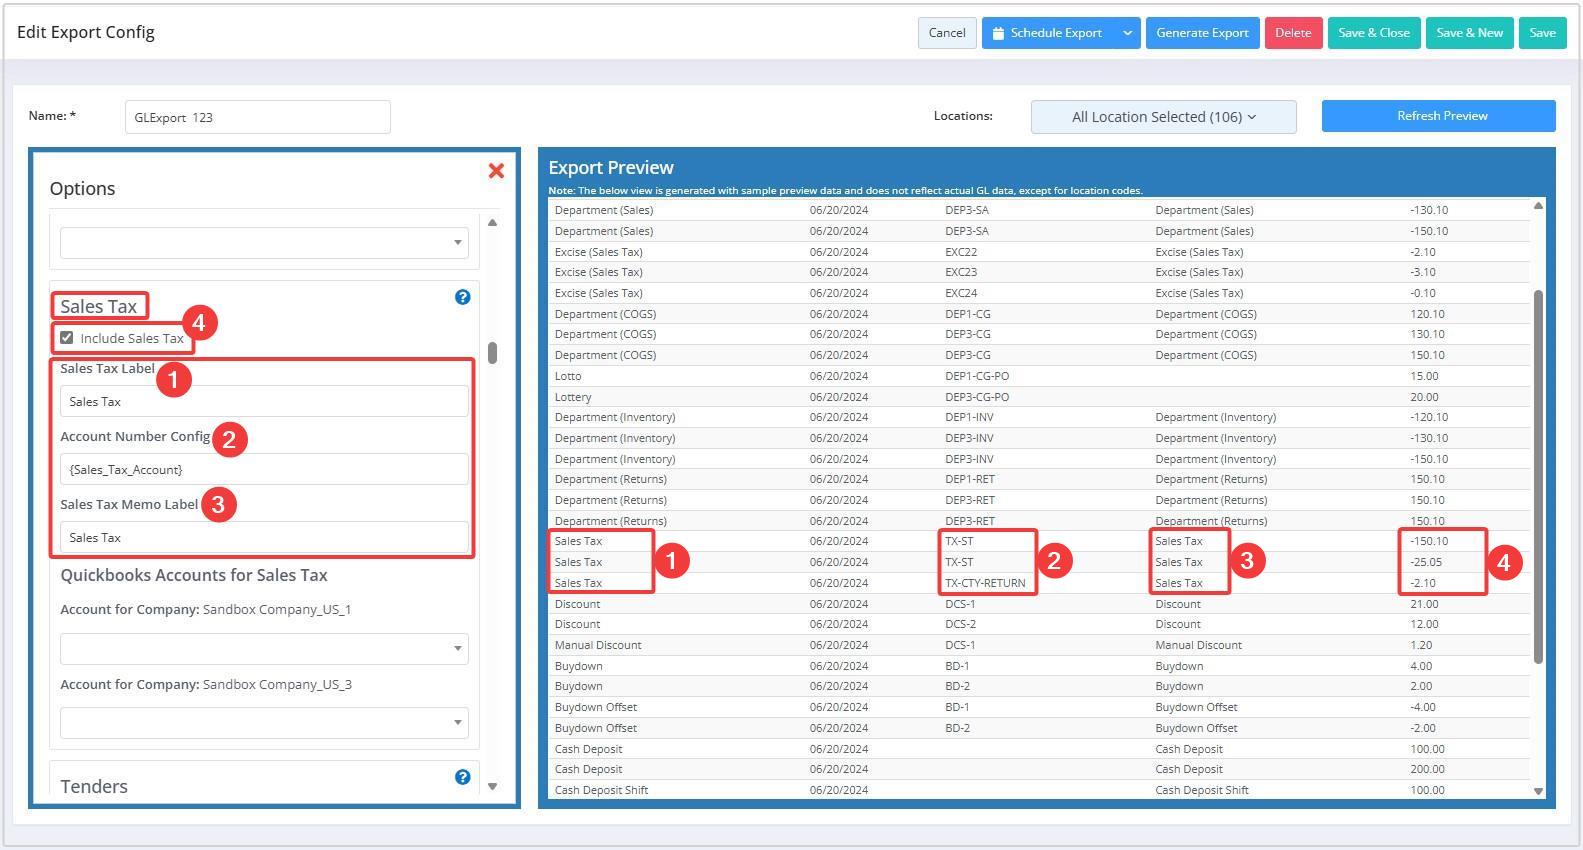Click Save & Close button
The height and width of the screenshot is (850, 1583).
(x=1373, y=33)
